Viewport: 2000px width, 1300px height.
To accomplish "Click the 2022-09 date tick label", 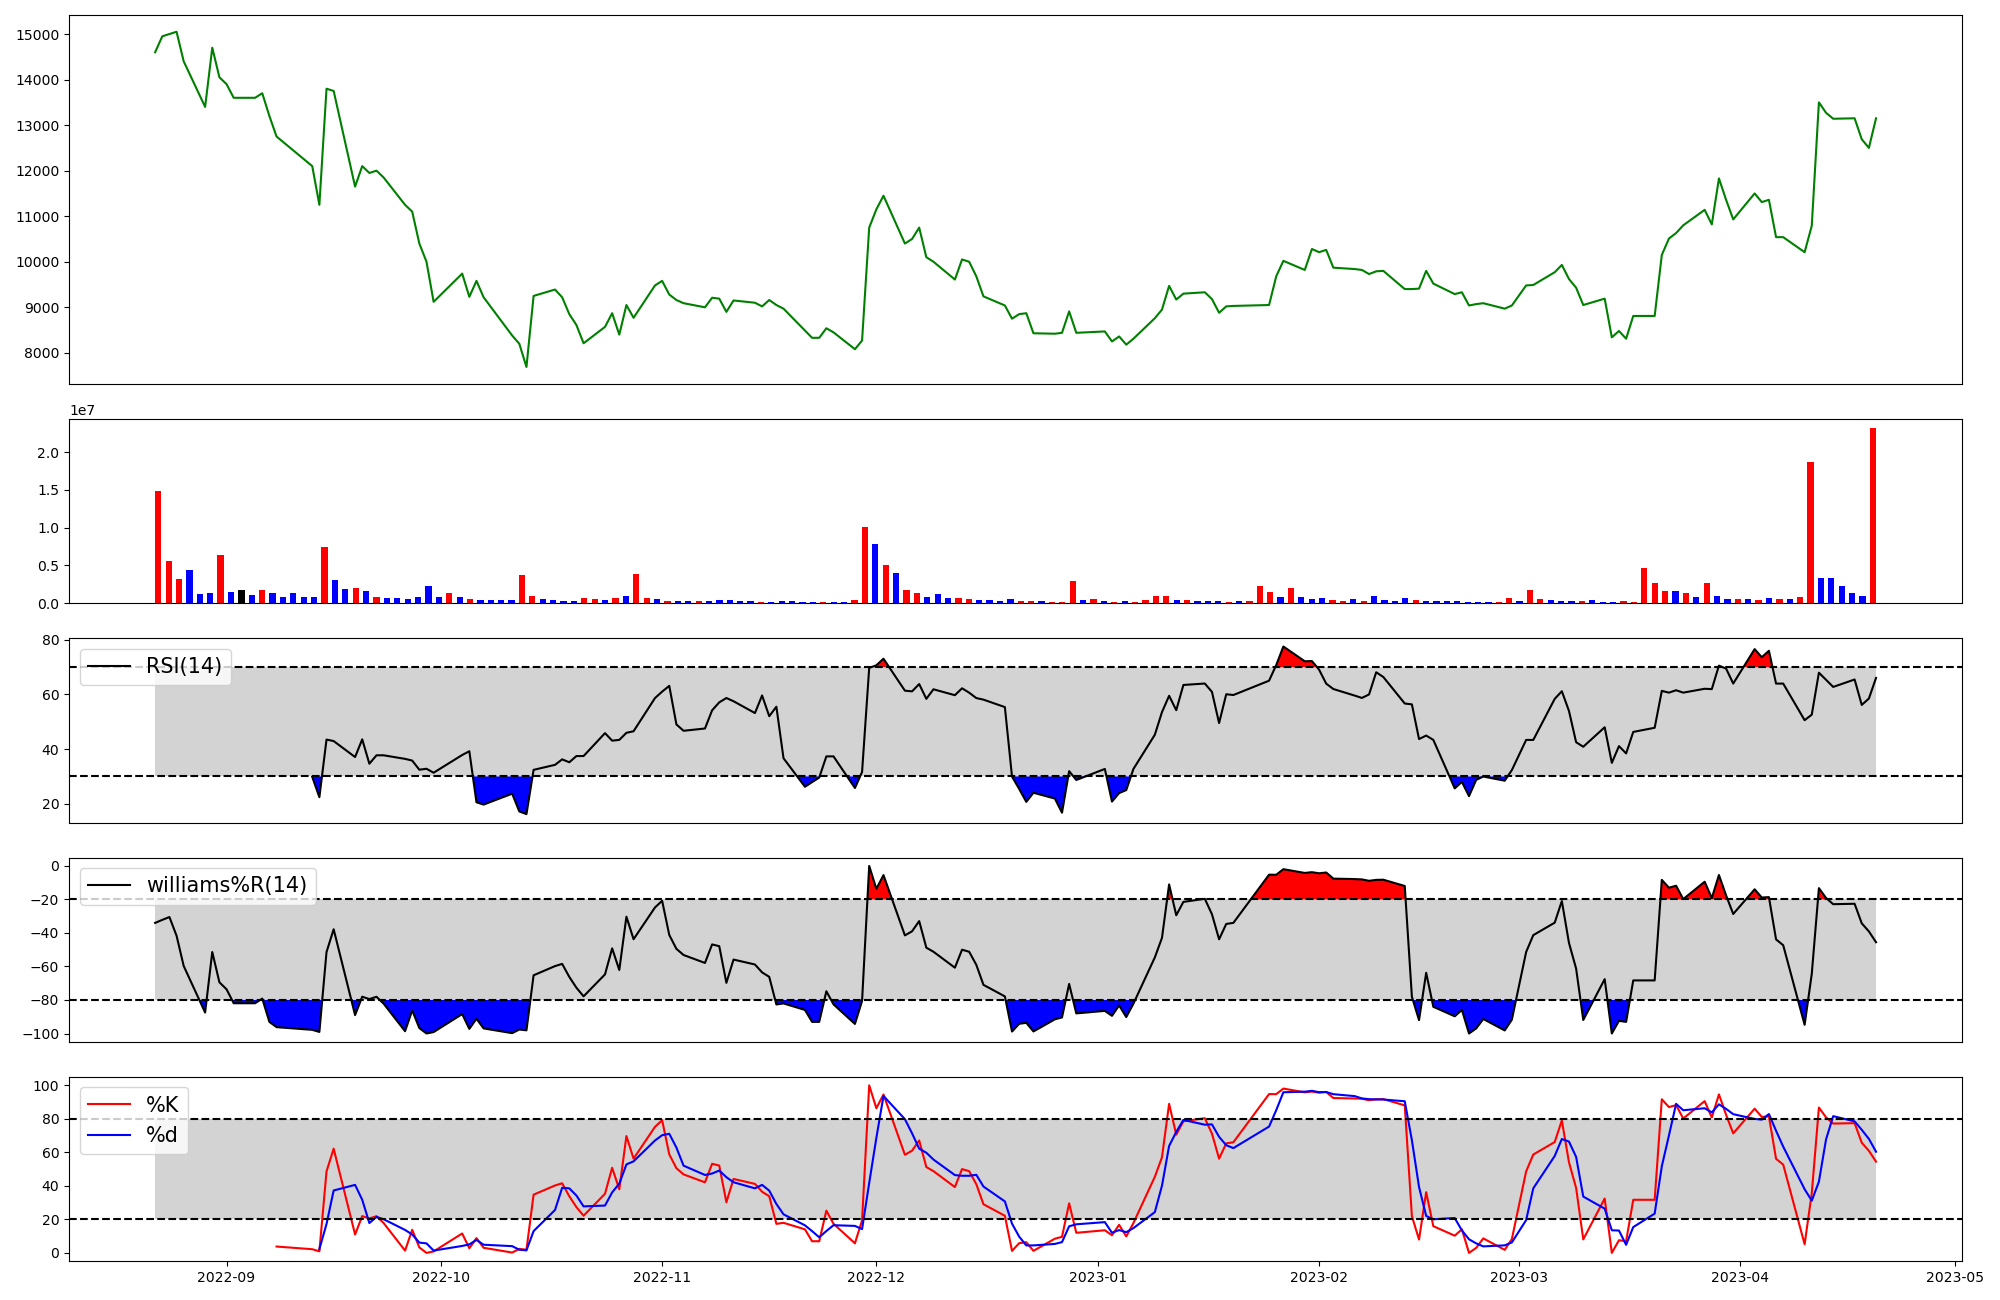I will click(x=227, y=1277).
